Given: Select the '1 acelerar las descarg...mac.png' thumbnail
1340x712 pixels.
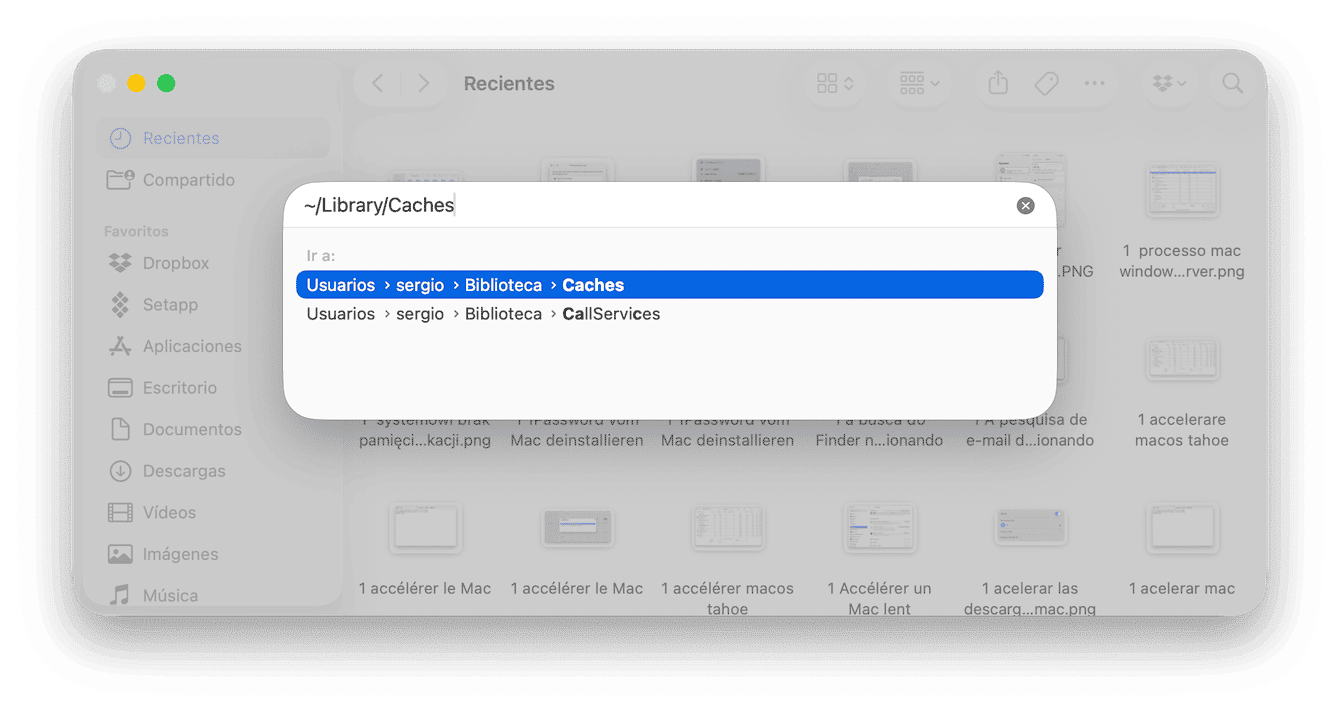Looking at the screenshot, I should coord(1030,528).
